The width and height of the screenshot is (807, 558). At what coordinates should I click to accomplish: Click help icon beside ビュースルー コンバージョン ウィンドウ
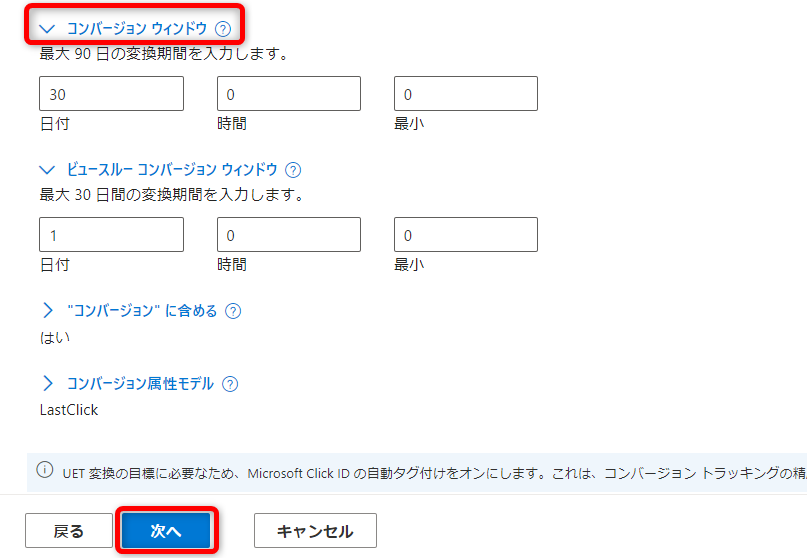[x=293, y=170]
